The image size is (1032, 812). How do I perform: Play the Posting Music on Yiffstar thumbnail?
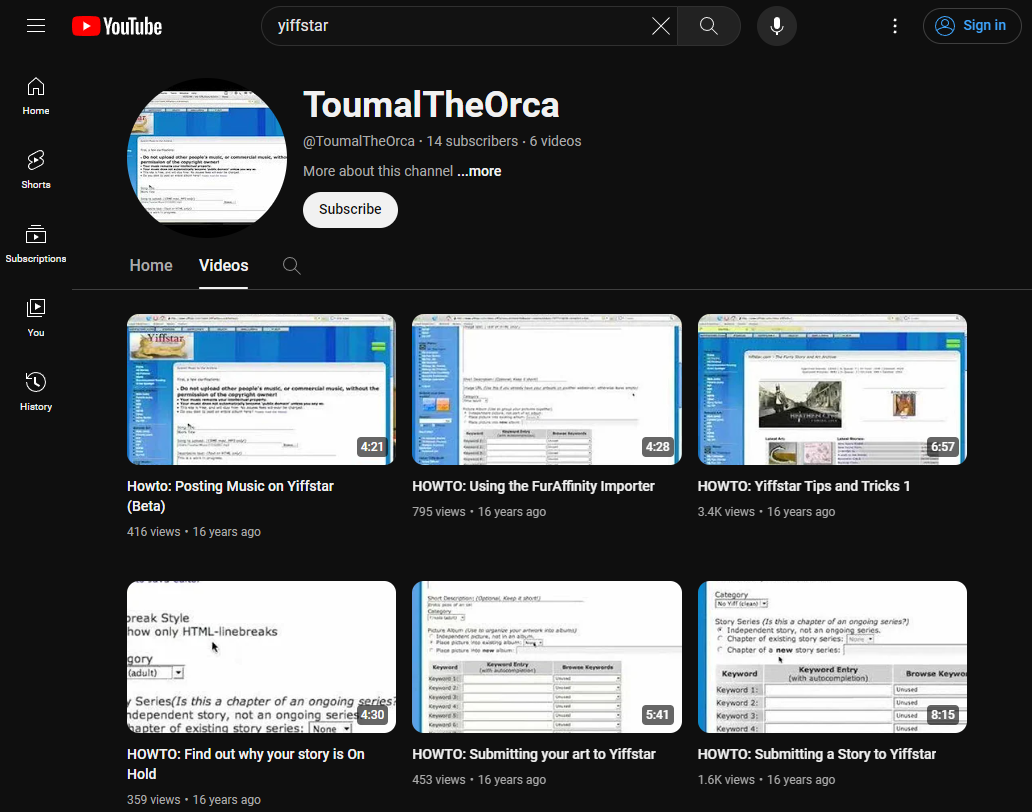click(x=261, y=390)
